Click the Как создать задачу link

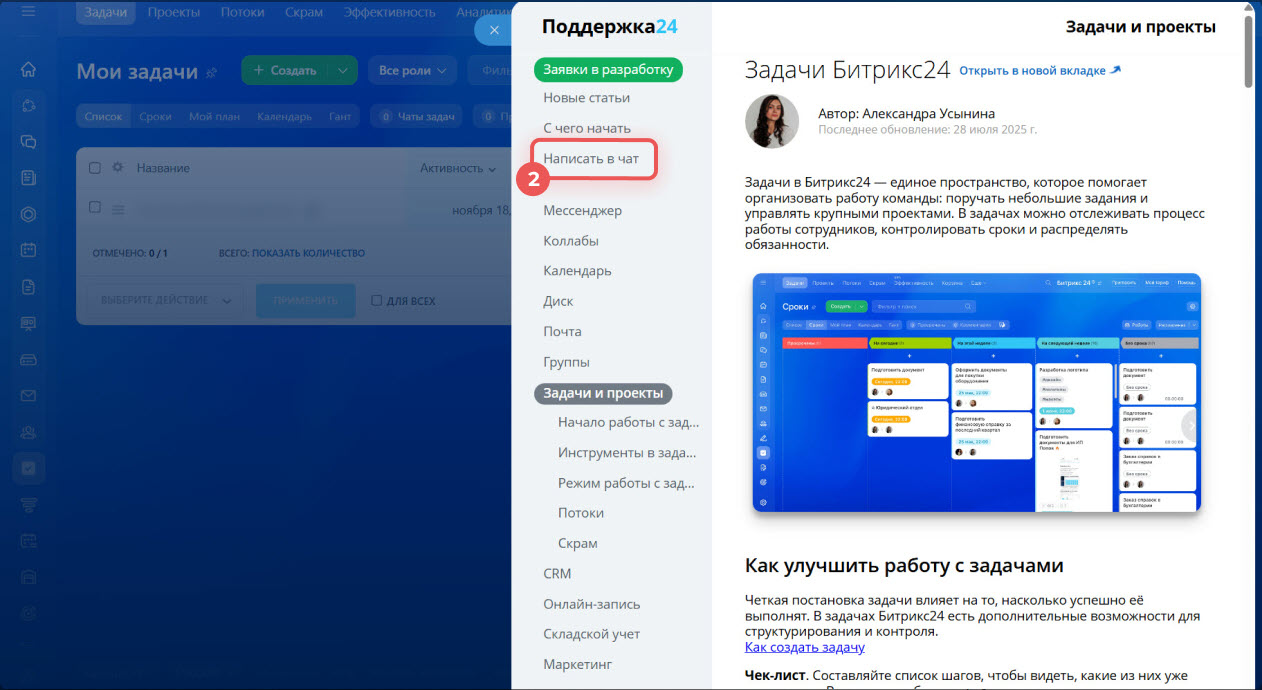click(x=804, y=647)
